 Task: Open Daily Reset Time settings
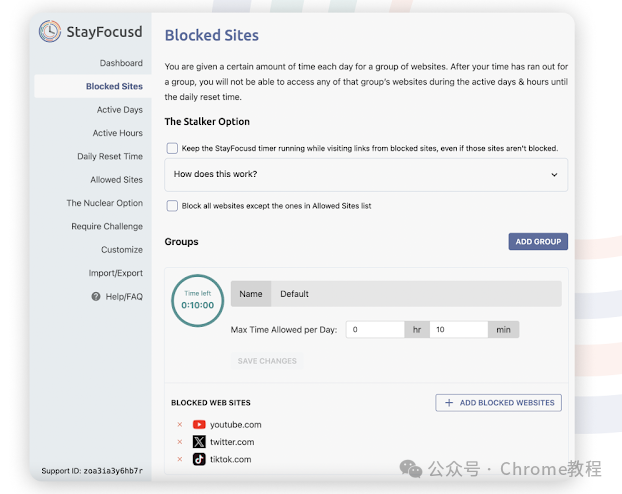coord(110,156)
